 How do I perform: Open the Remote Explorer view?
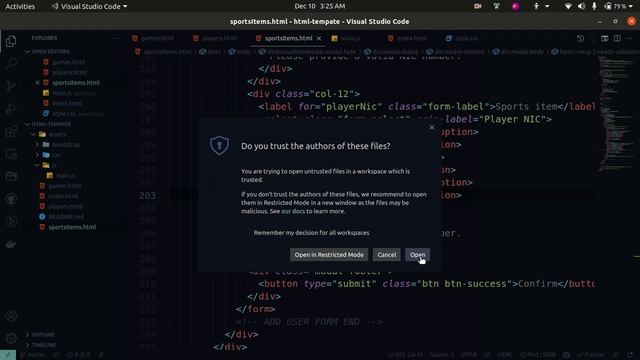tap(11, 154)
